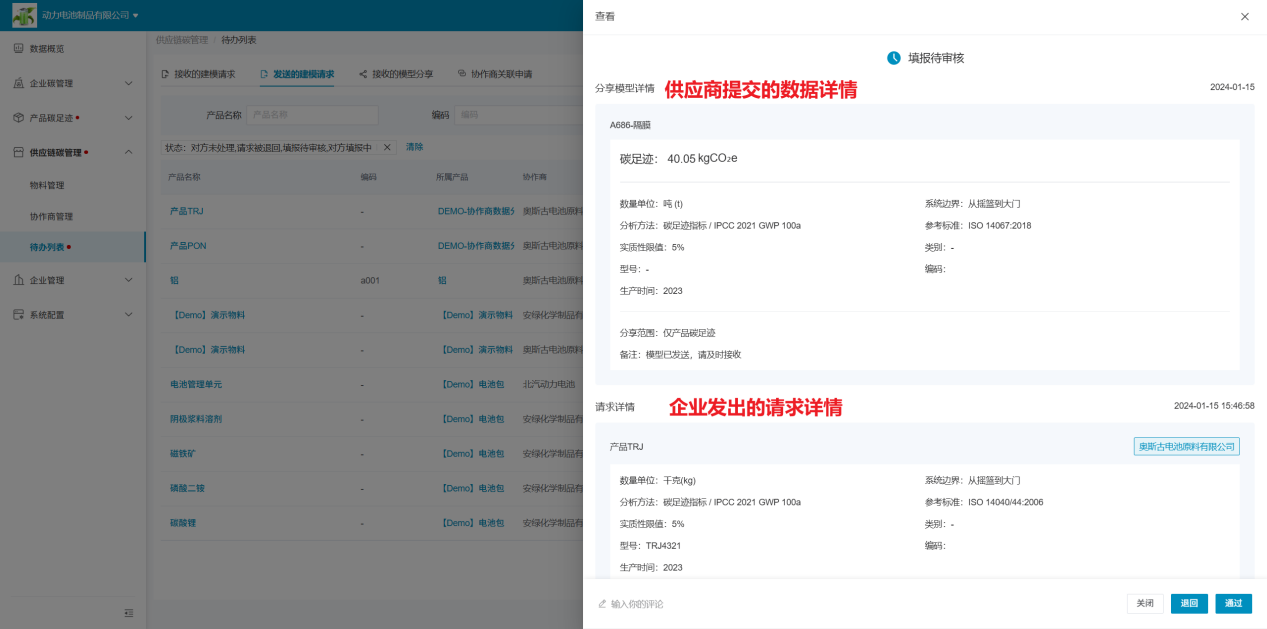Expand the 企业碳管理 menu chevron
This screenshot has height=629, width=1267.
[x=128, y=84]
